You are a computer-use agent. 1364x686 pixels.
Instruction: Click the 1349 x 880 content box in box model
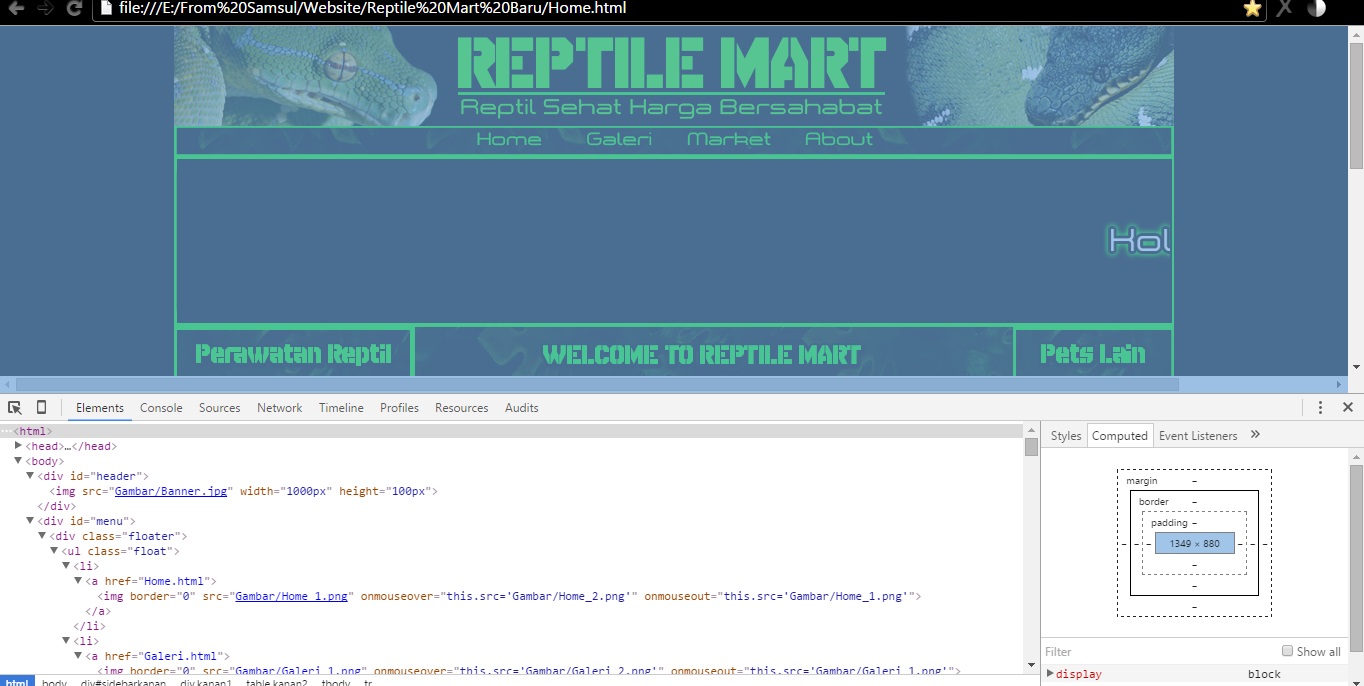[x=1193, y=543]
